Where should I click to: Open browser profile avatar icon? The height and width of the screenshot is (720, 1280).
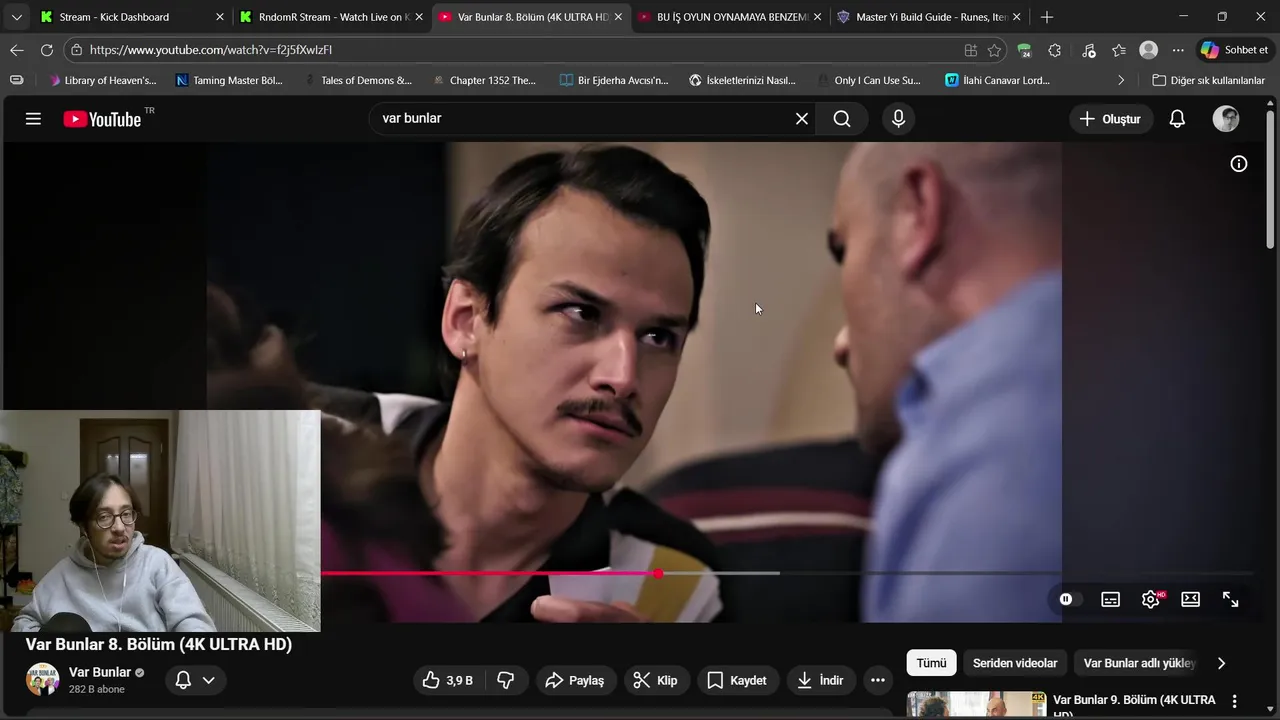click(x=1149, y=50)
